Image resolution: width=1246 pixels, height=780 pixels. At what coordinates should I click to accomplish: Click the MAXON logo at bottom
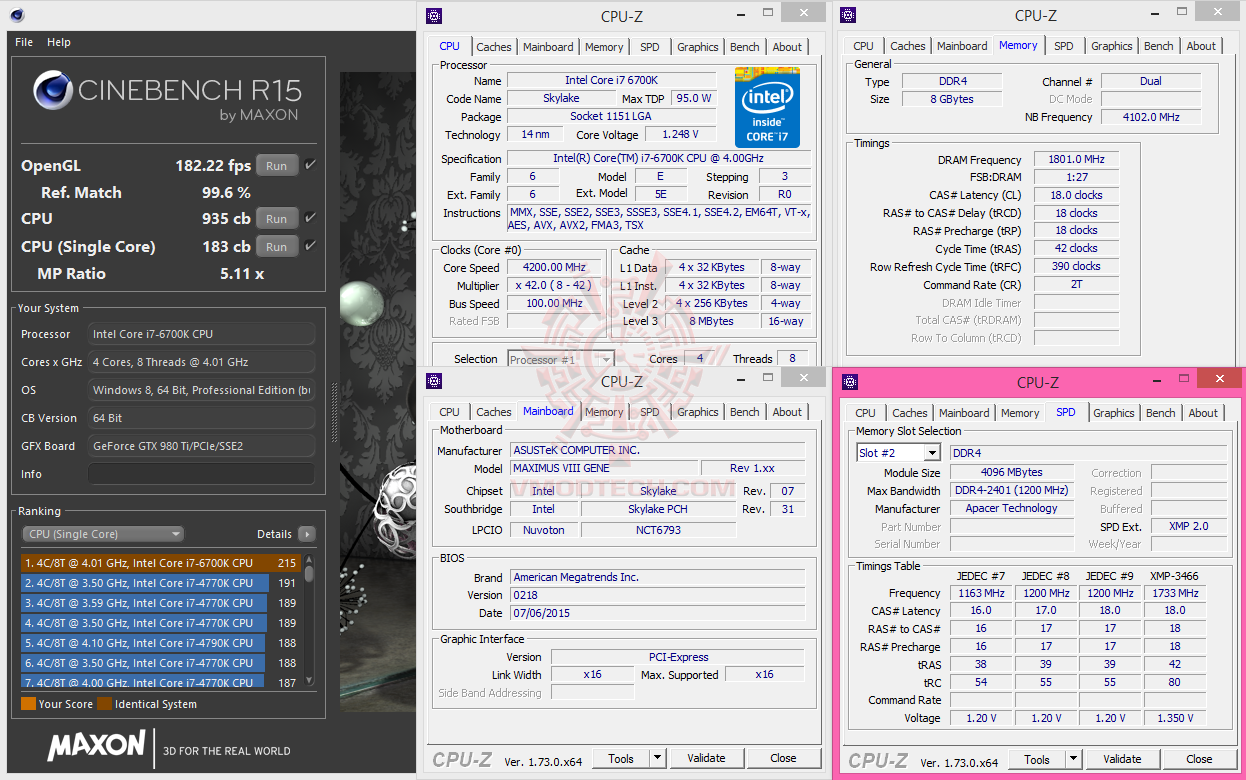[97, 745]
